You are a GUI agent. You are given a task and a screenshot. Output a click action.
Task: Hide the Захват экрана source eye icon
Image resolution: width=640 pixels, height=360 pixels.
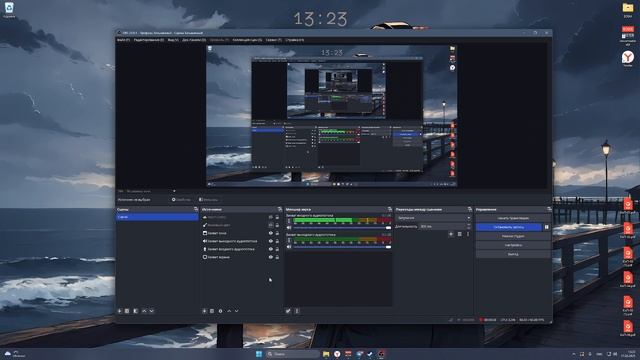coord(270,257)
